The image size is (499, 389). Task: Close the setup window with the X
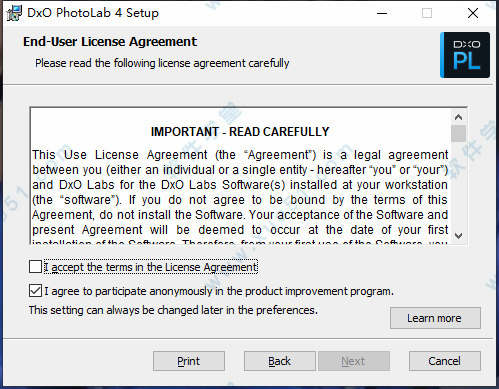[473, 13]
